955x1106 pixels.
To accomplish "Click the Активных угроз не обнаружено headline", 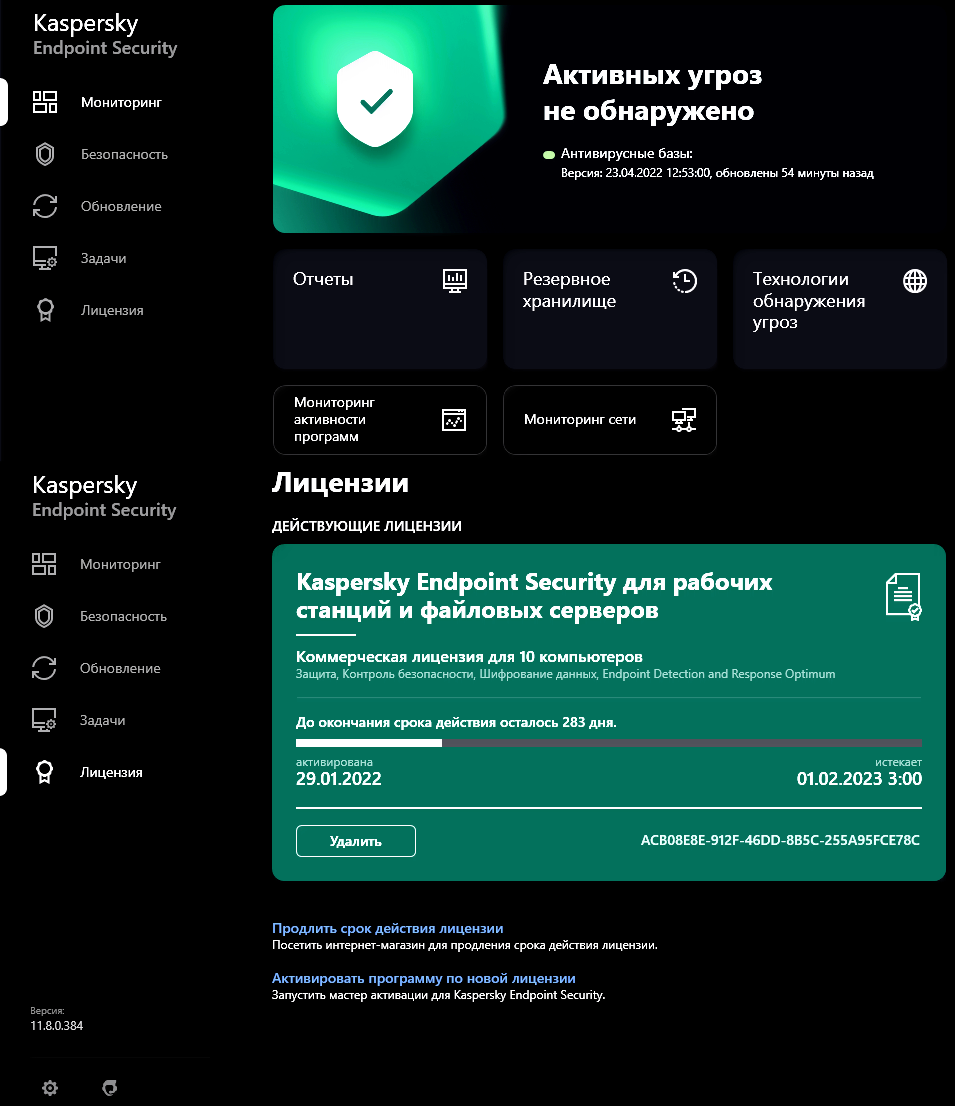I will coord(652,92).
